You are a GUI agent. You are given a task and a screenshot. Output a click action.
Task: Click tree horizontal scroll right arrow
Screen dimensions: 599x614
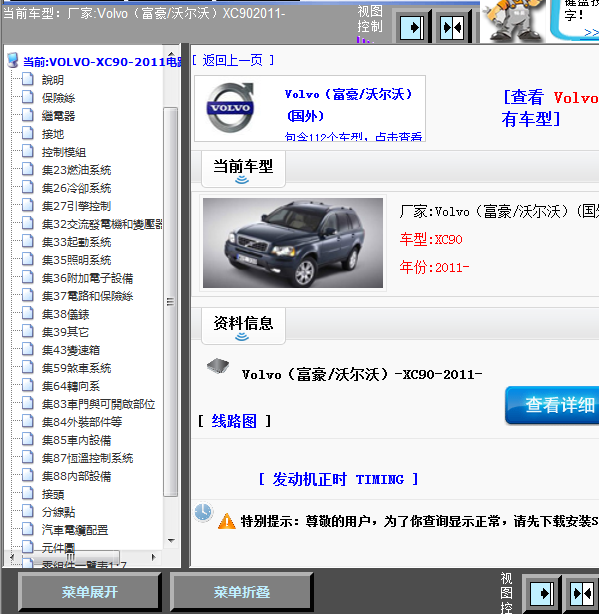(x=153, y=557)
